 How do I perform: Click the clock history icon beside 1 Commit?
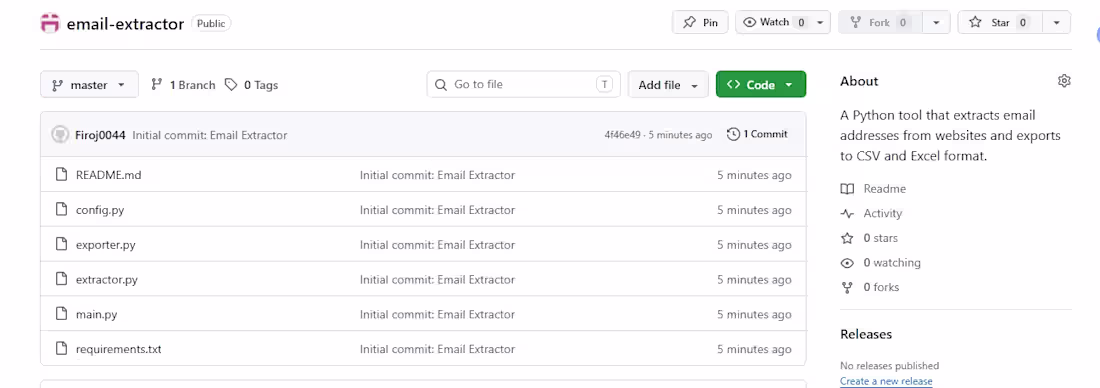pos(733,134)
